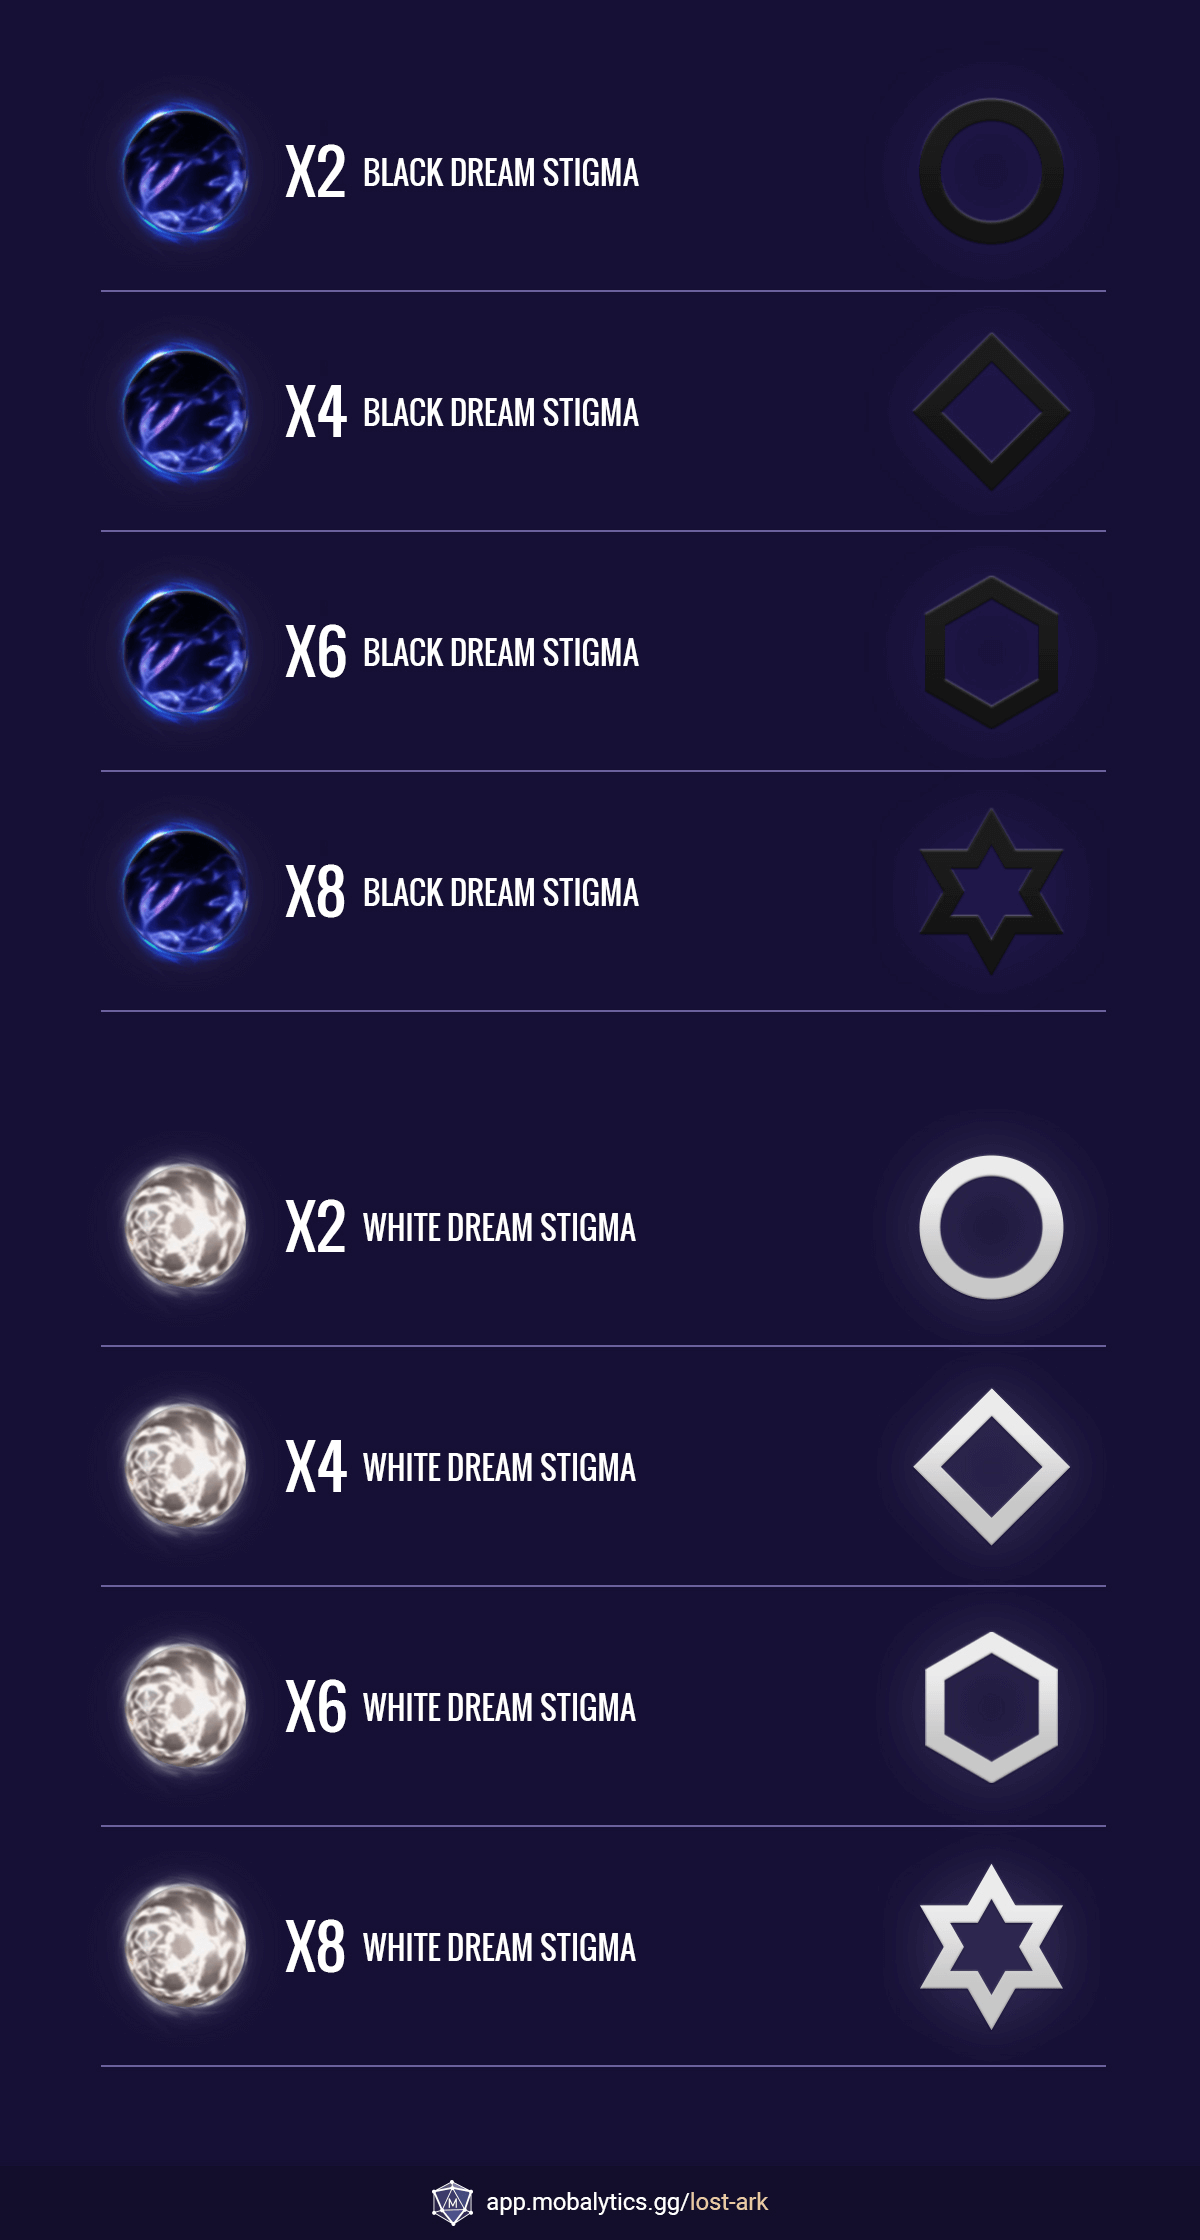Select the X8 black dream orb
This screenshot has height=2240, width=1200.
tap(185, 892)
